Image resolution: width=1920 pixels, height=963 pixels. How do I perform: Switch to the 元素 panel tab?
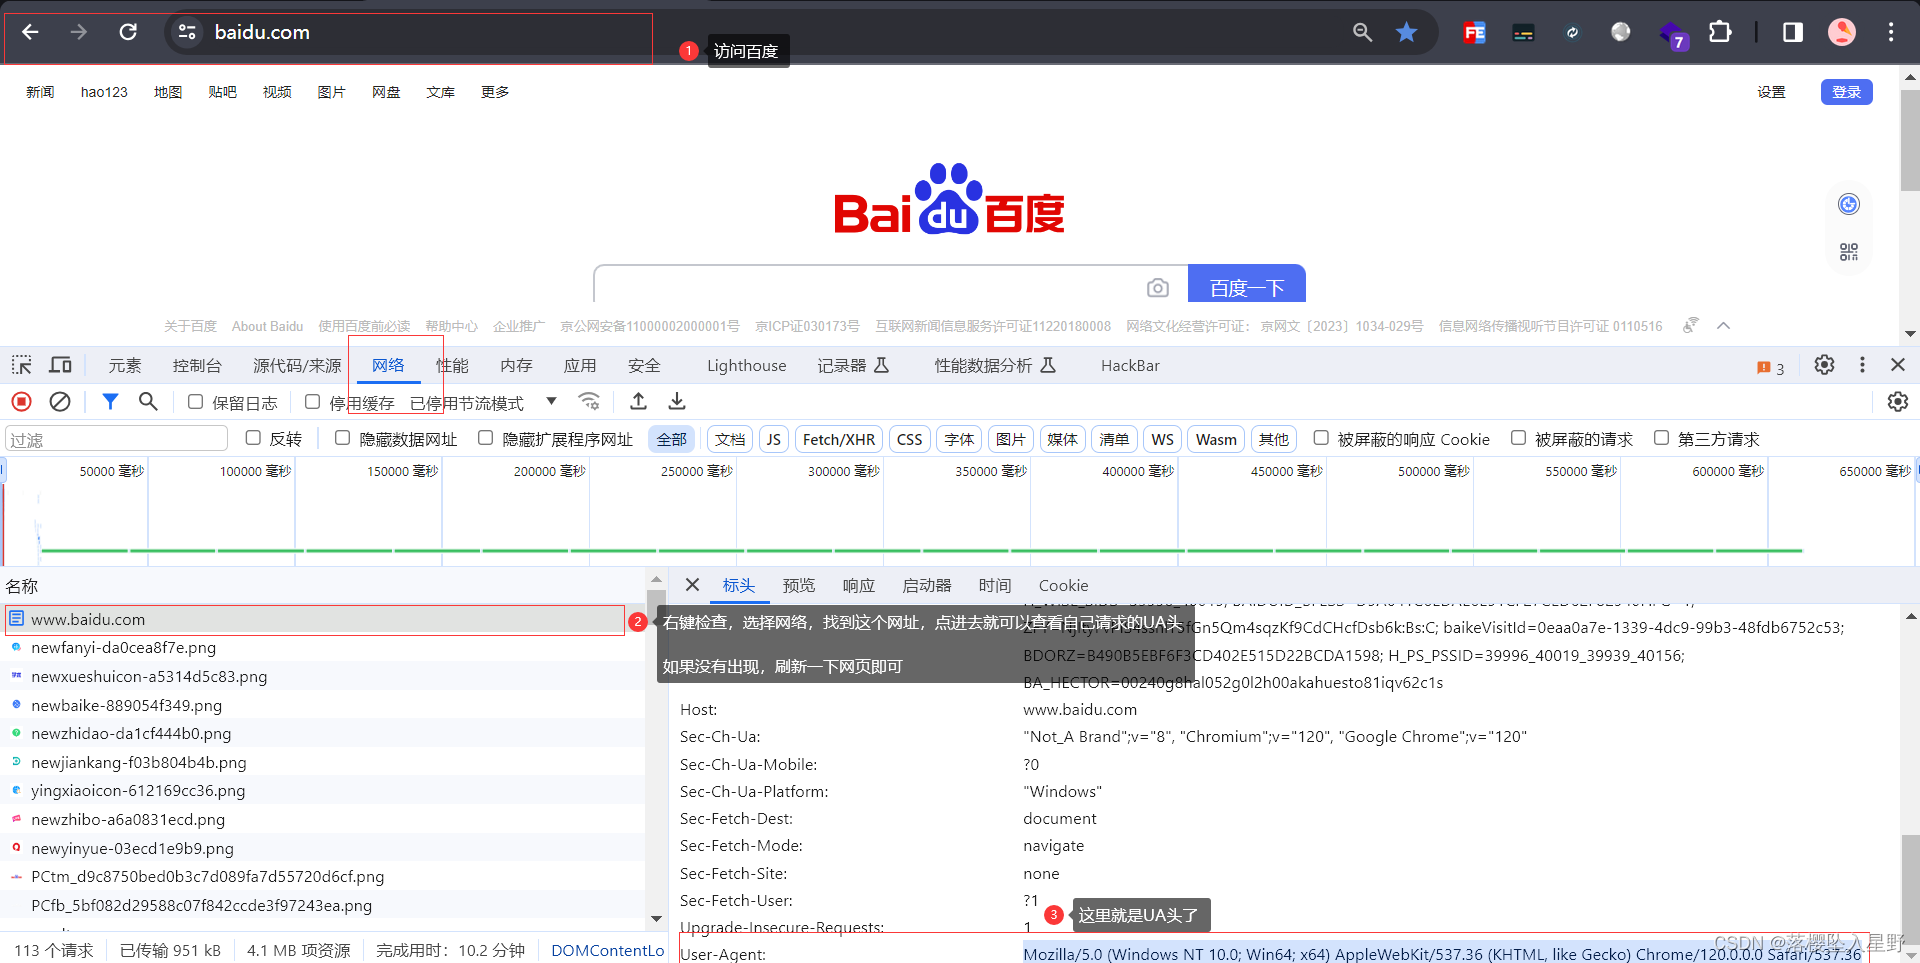click(x=125, y=365)
